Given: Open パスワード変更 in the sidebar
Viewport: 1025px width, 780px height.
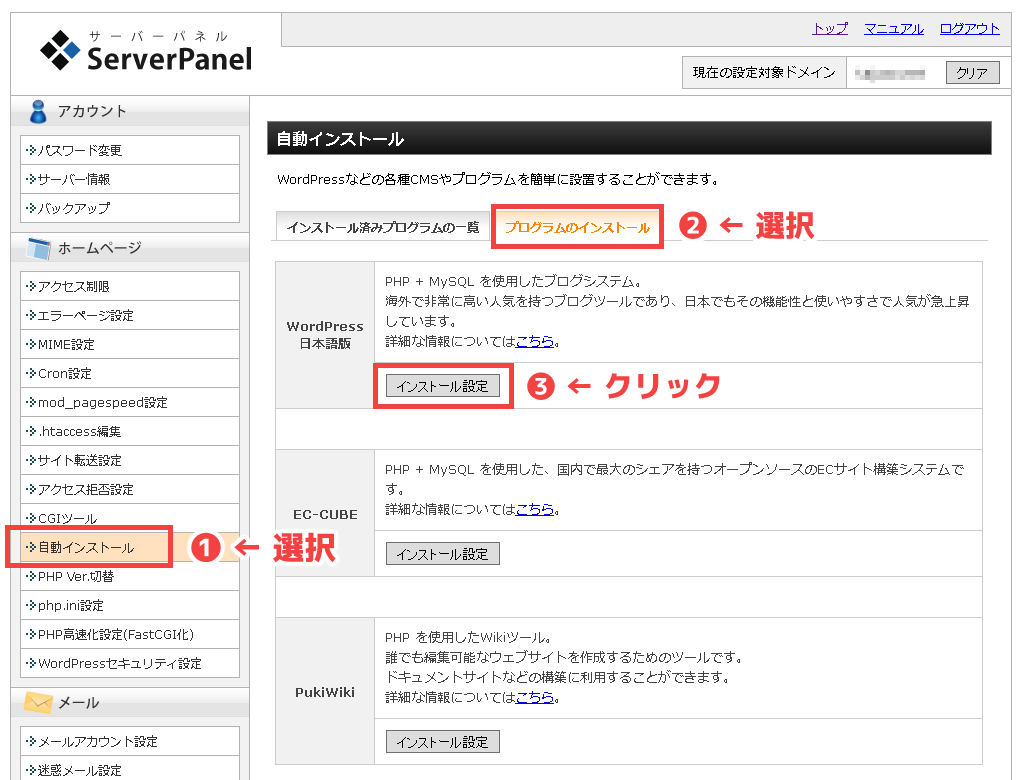Looking at the screenshot, I should pyautogui.click(x=130, y=150).
